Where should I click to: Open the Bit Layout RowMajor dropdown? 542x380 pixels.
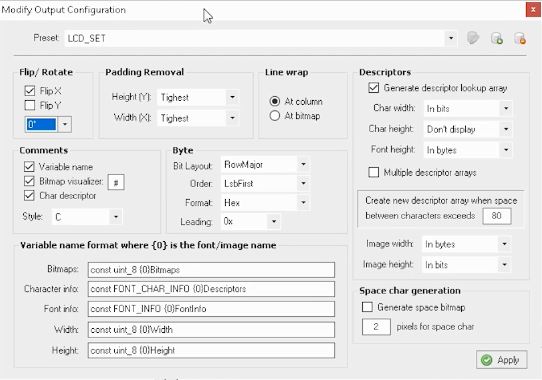pyautogui.click(x=303, y=164)
